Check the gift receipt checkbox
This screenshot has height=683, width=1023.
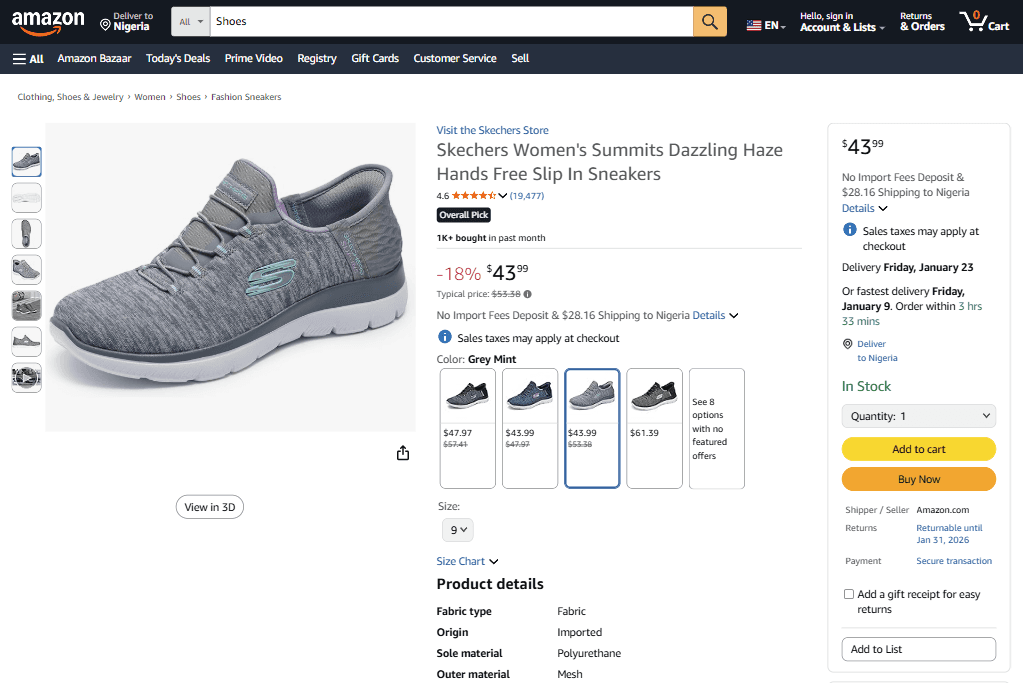coord(849,594)
